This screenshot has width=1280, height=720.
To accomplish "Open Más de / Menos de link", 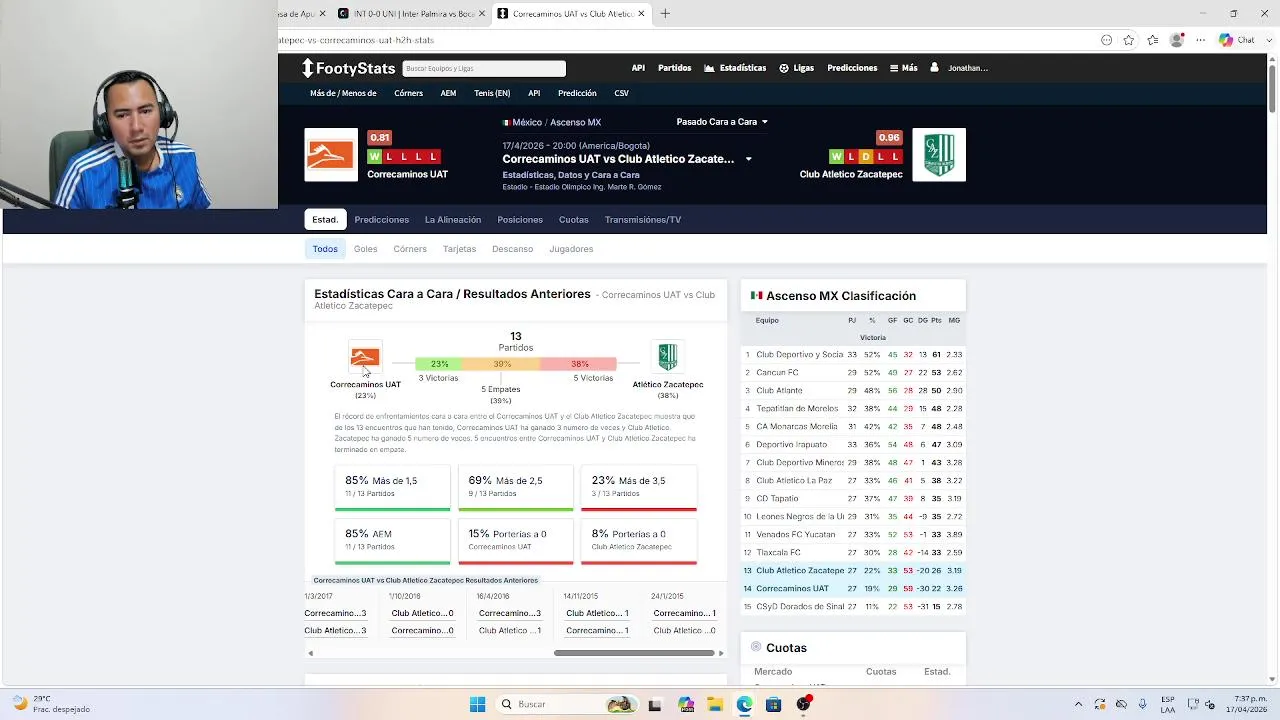I will tap(343, 93).
